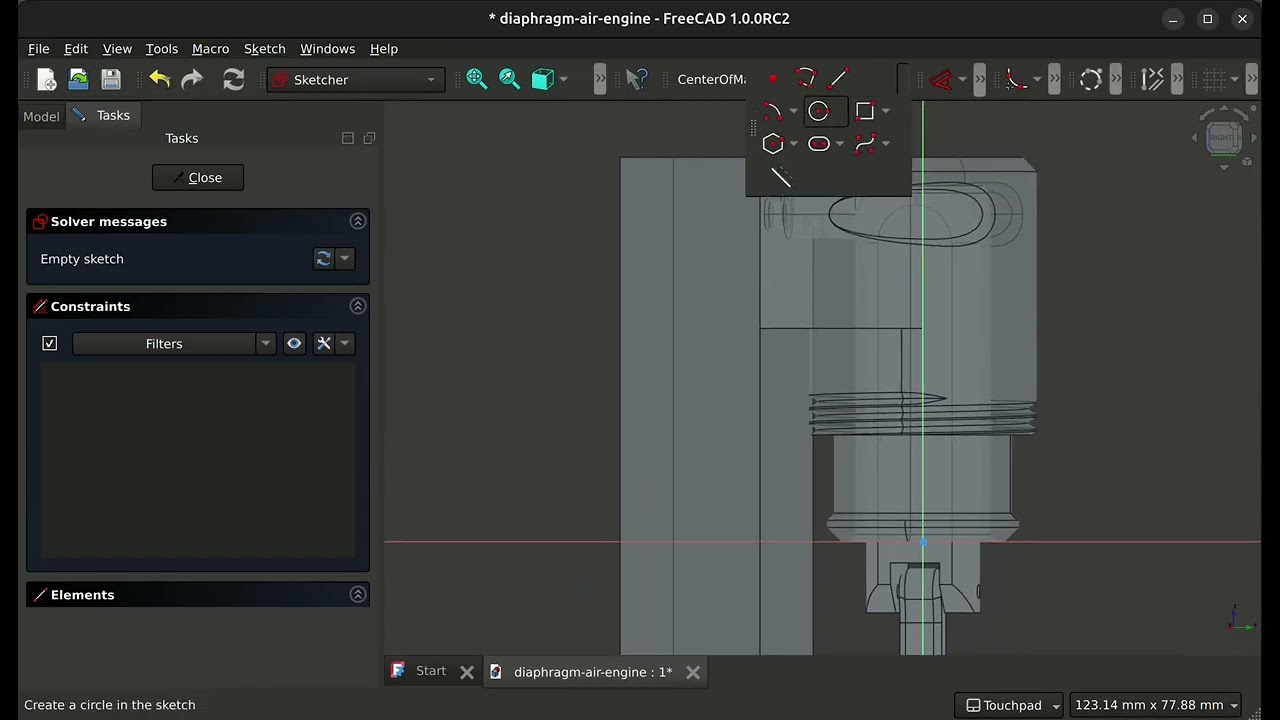
Task: Click the grayed Redo arrow
Action: coord(192,80)
